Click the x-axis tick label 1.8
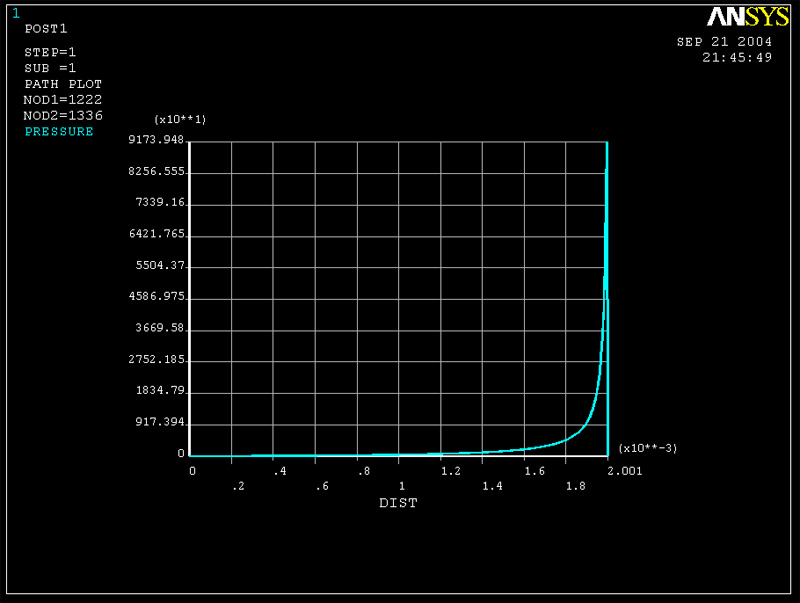The height and width of the screenshot is (603, 800). point(576,487)
